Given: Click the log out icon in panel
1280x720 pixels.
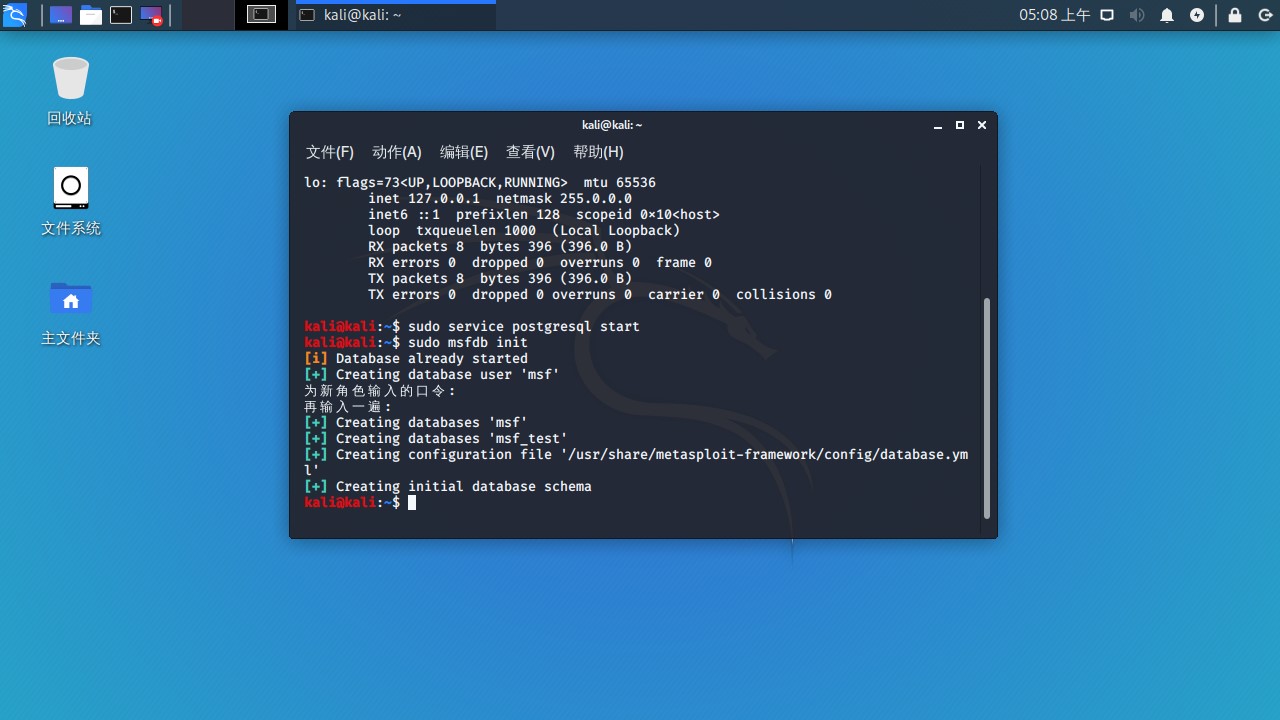Looking at the screenshot, I should [x=1263, y=15].
